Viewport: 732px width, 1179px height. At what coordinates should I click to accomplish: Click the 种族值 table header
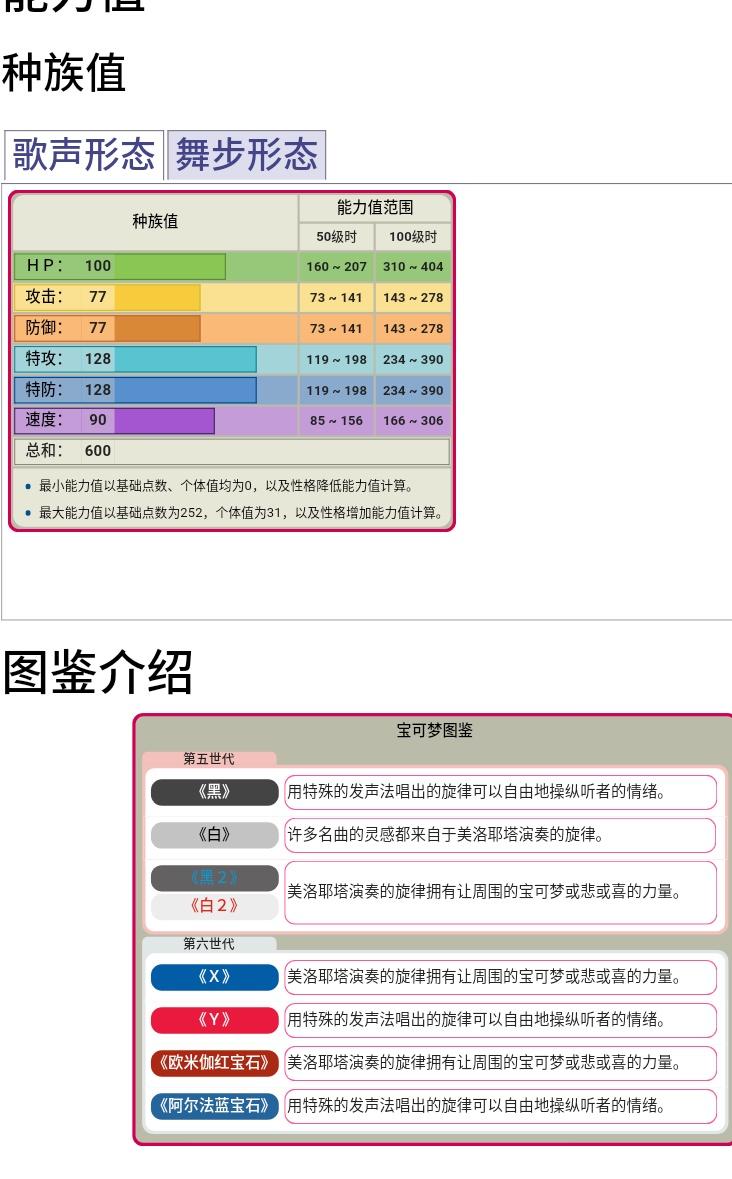pos(155,222)
